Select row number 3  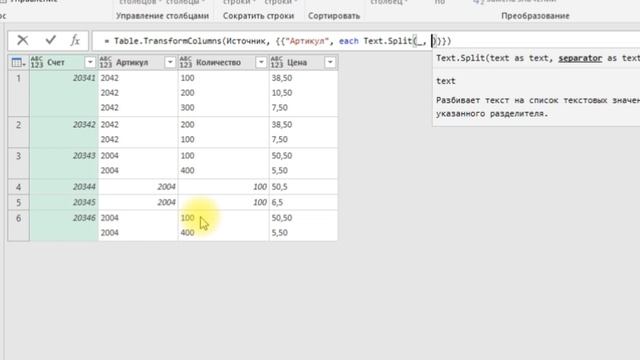[x=18, y=163]
